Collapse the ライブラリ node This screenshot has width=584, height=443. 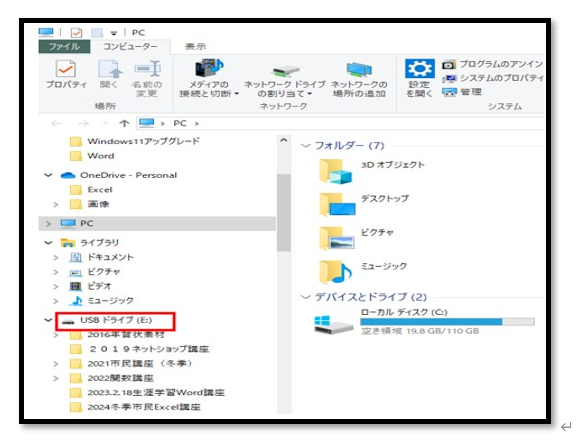tap(48, 243)
